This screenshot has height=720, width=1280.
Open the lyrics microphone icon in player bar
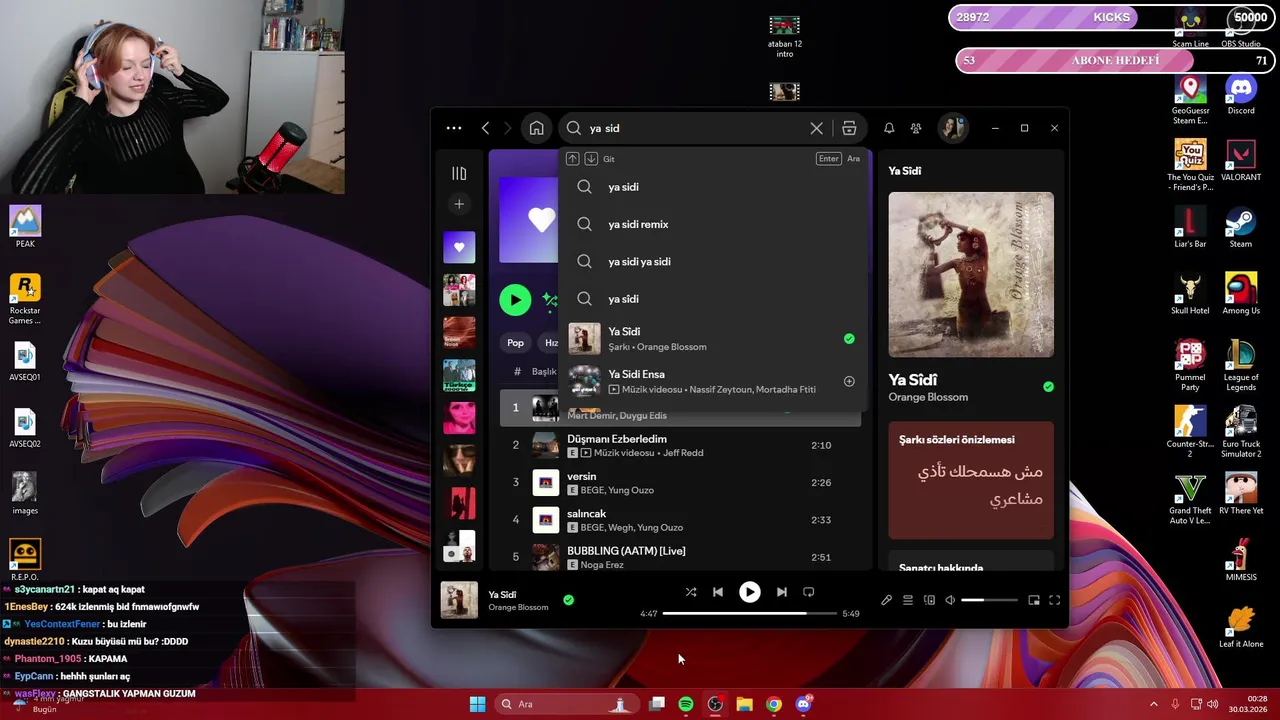pyautogui.click(x=886, y=600)
